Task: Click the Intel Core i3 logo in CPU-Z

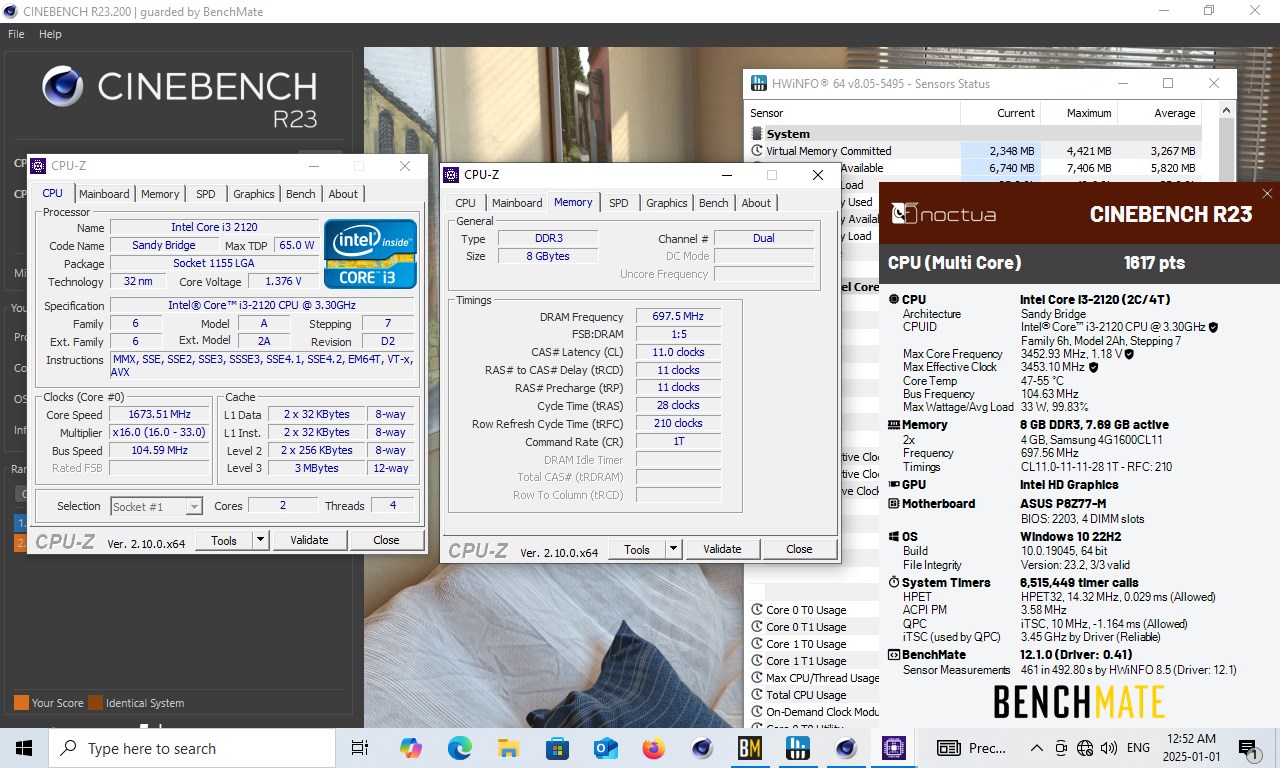Action: coord(370,254)
